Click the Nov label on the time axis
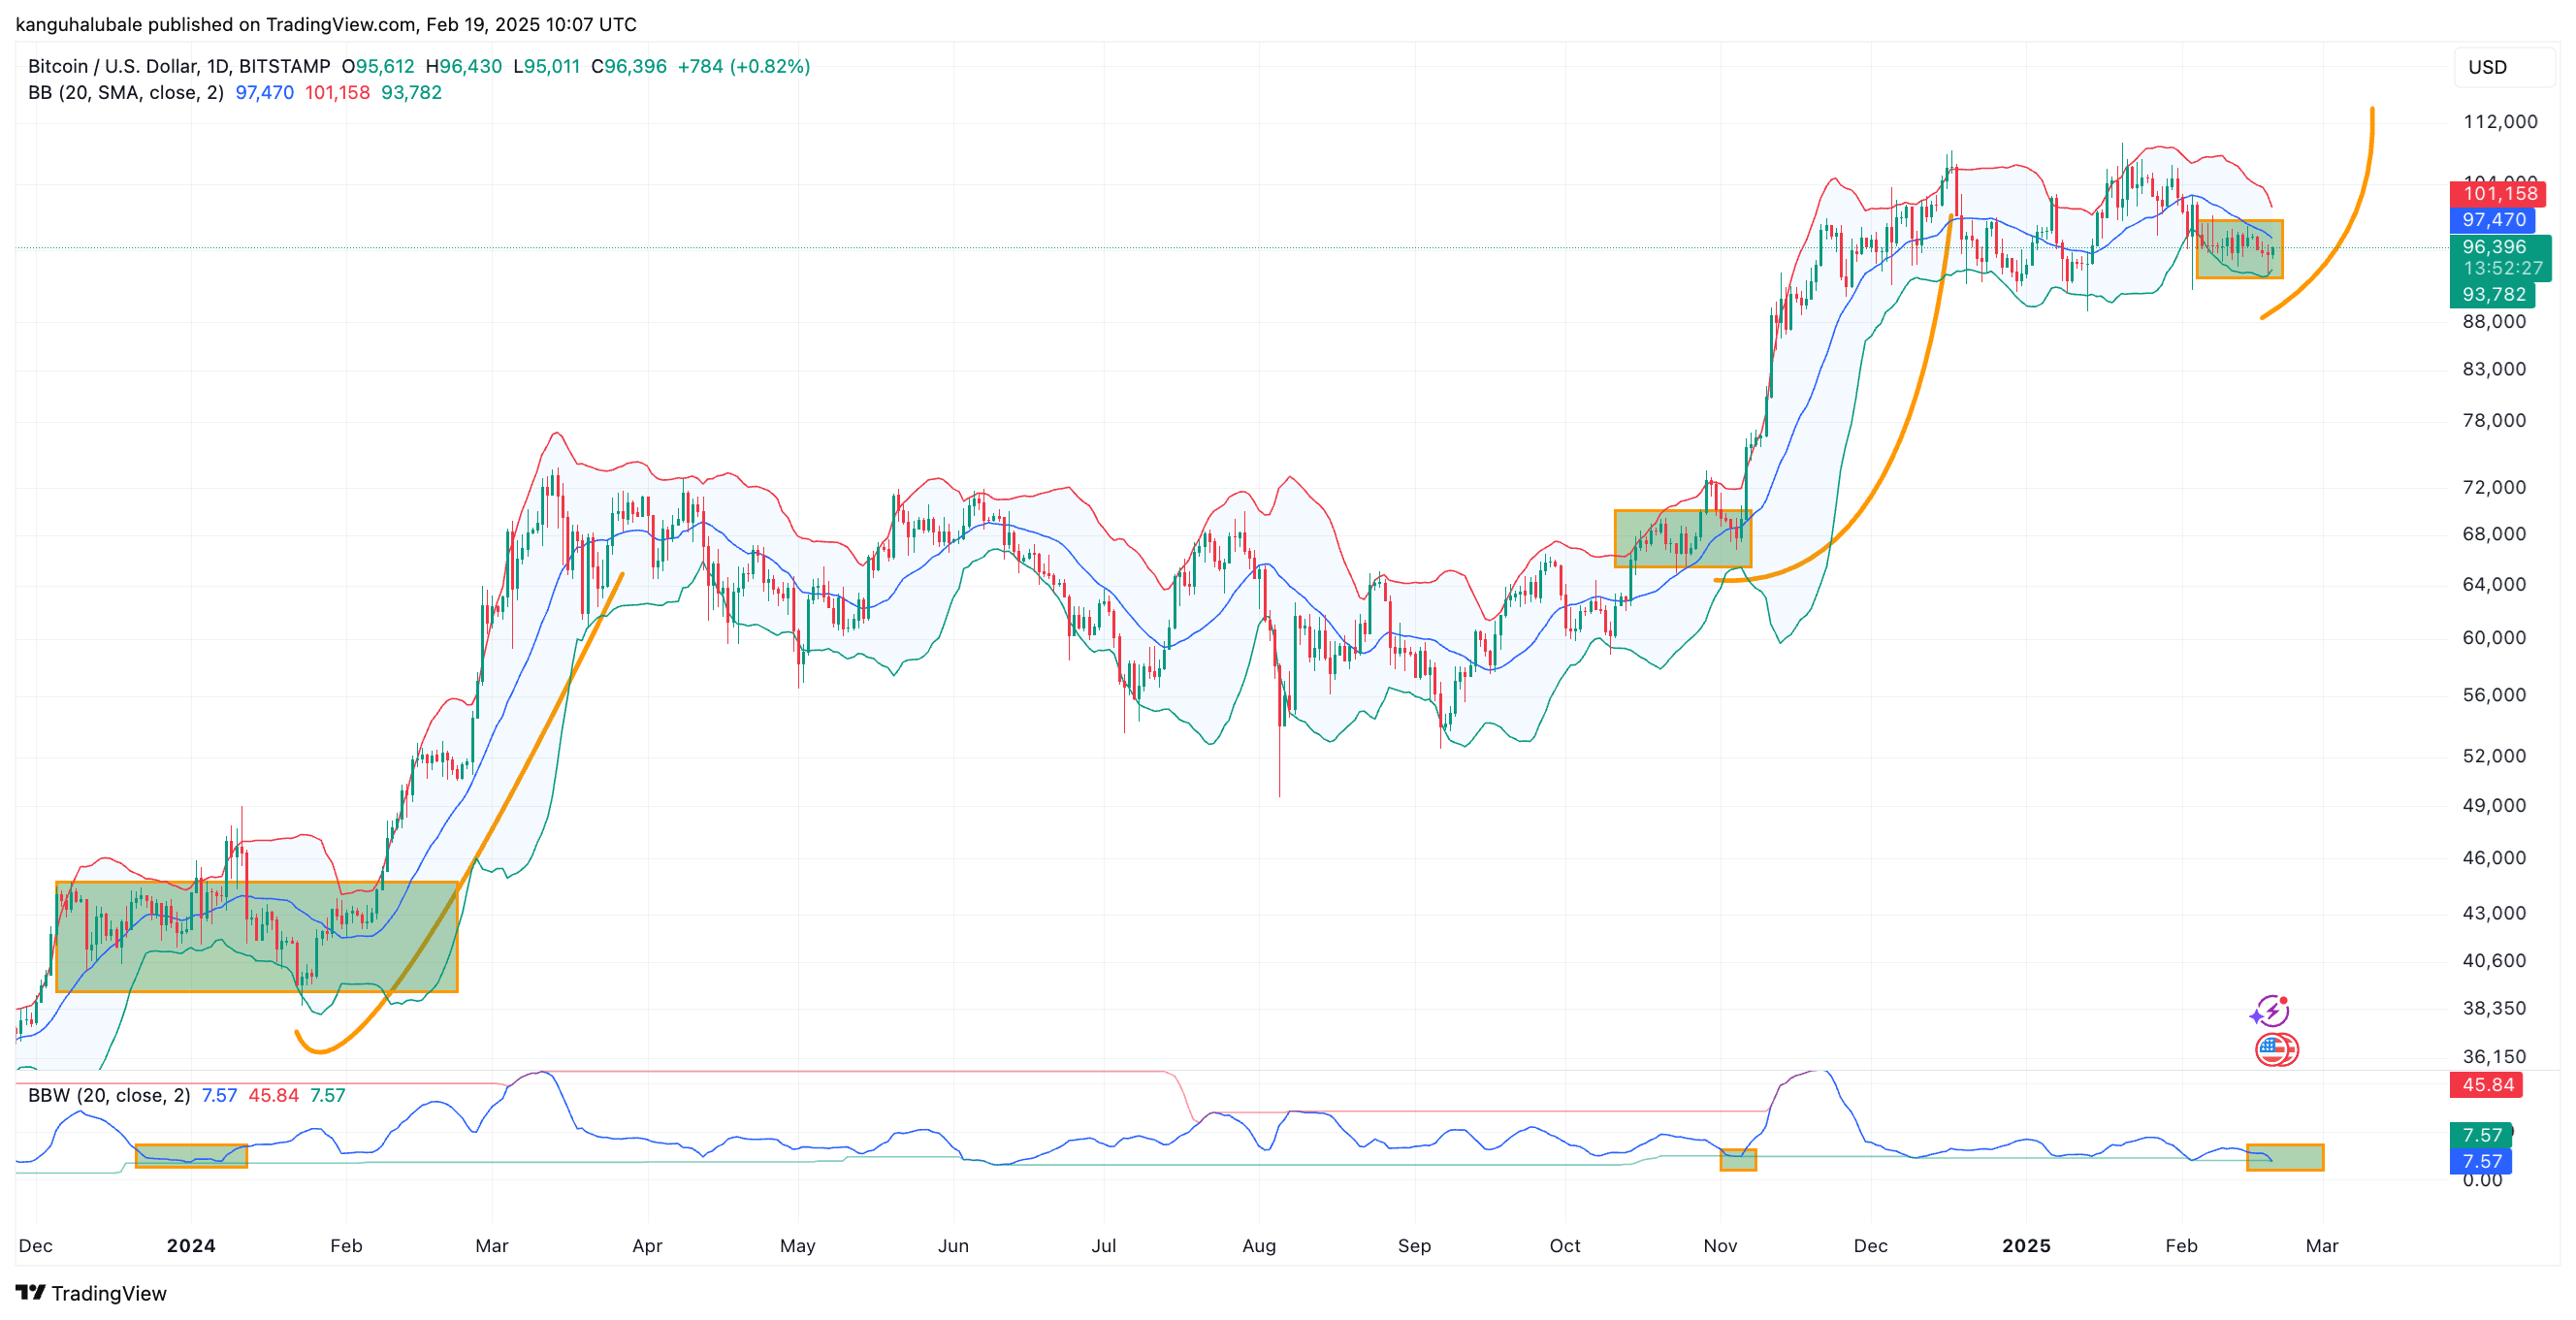This screenshot has width=2576, height=1320. (1719, 1245)
